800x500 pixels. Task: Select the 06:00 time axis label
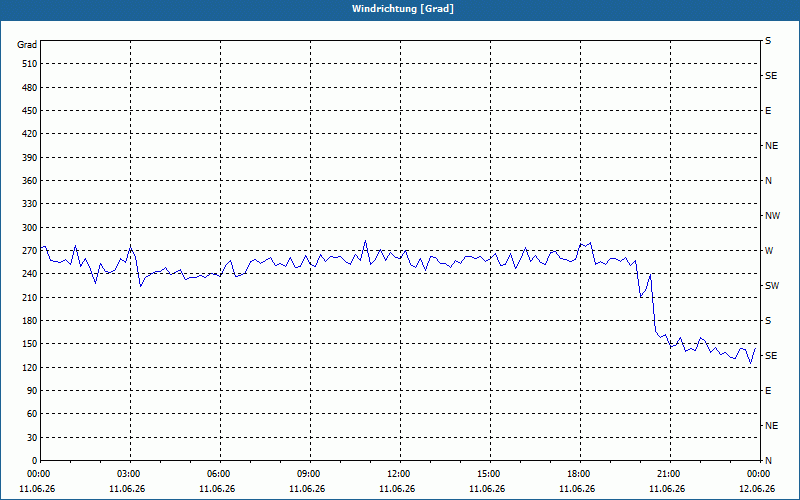[220, 474]
